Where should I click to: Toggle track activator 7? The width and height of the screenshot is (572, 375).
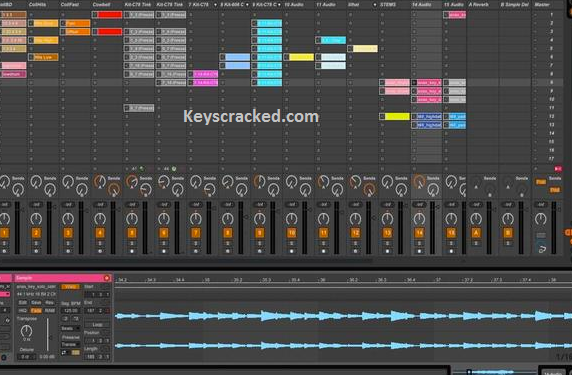tap(196, 233)
